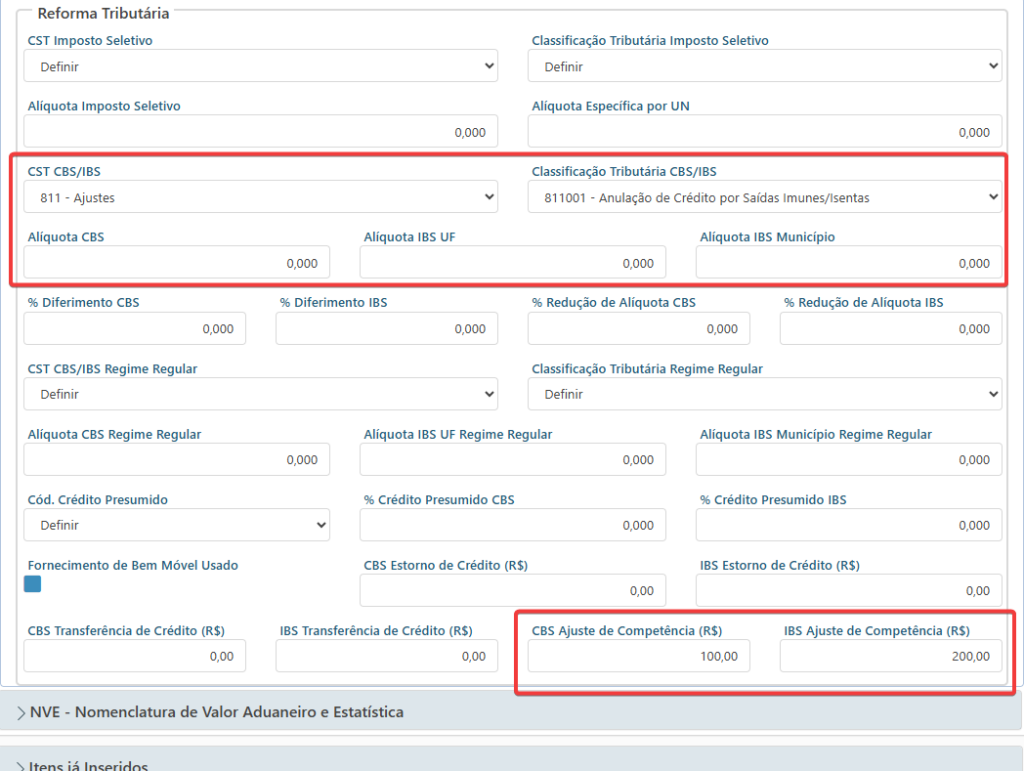Expand NVE - Nomenclatura de Valor Aduaneiro section
The image size is (1024, 771).
(x=511, y=712)
